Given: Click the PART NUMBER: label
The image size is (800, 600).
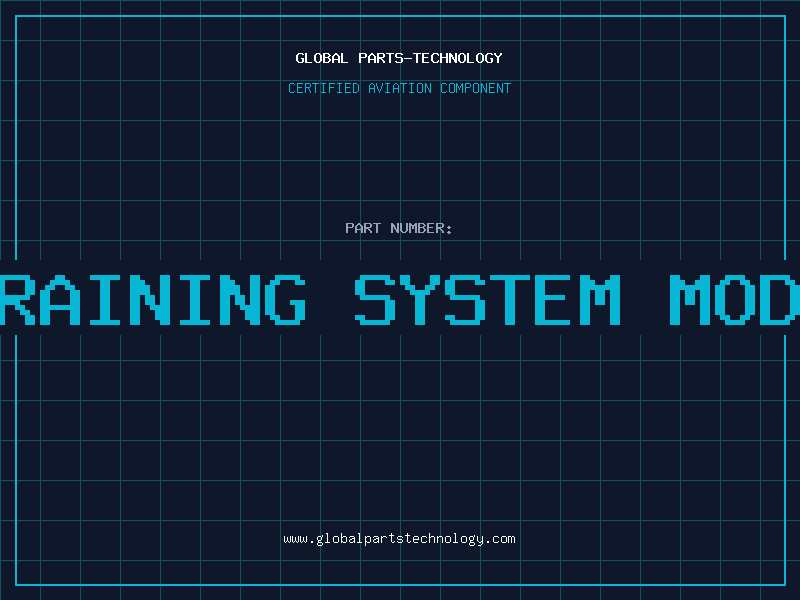Looking at the screenshot, I should pos(399,228).
